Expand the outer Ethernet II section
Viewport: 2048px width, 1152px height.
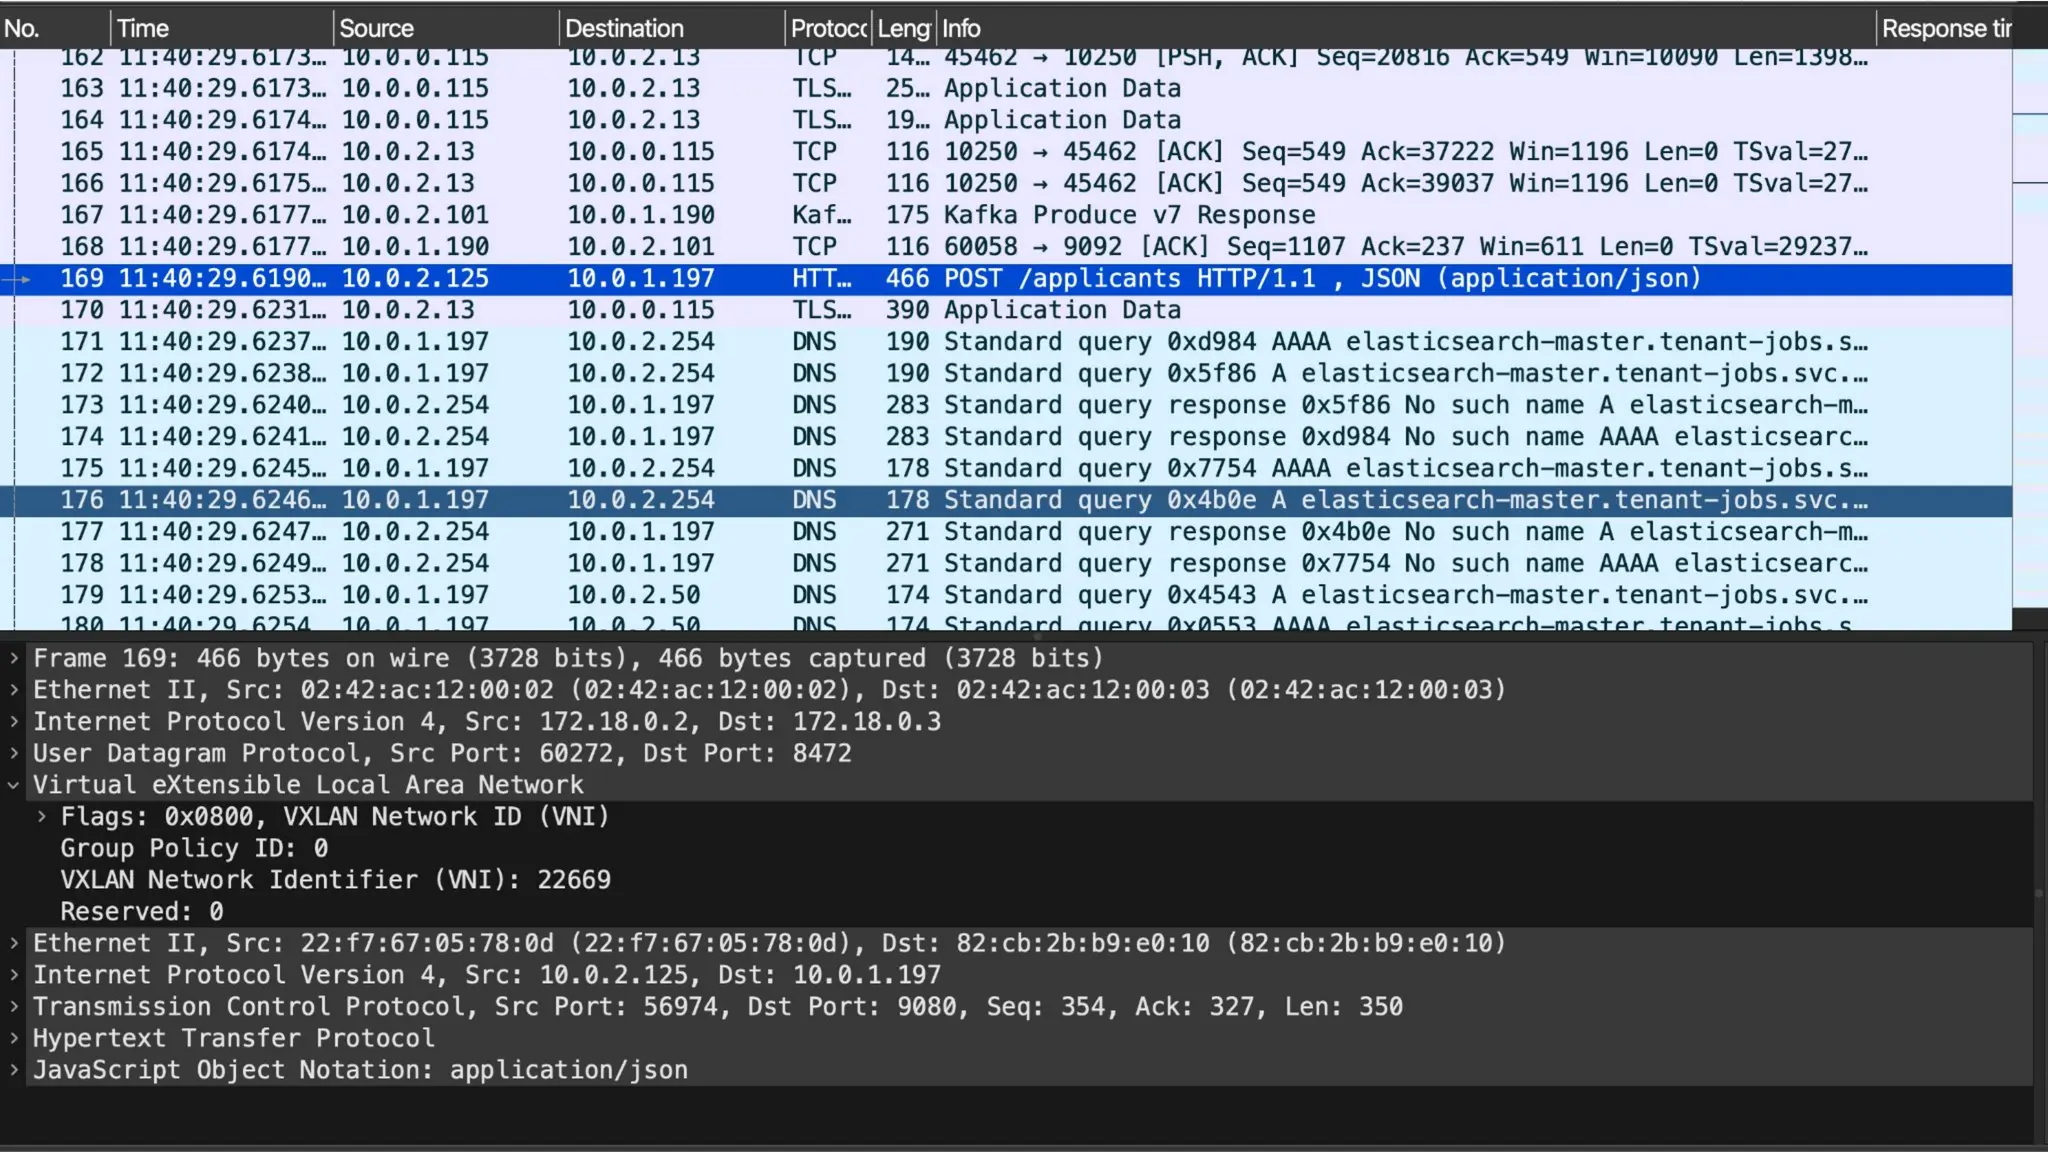tap(14, 690)
